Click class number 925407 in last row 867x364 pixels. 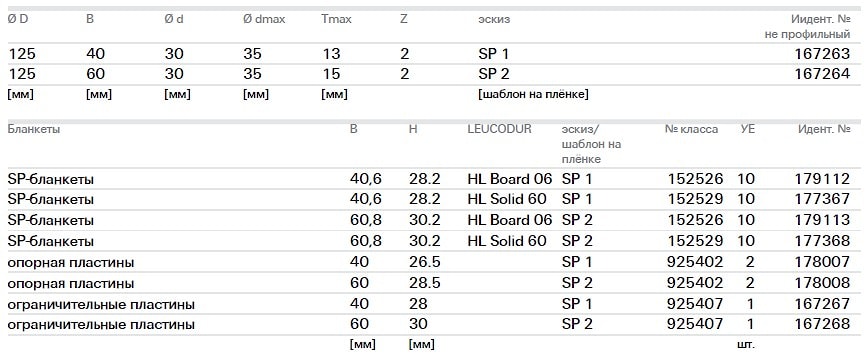[695, 325]
